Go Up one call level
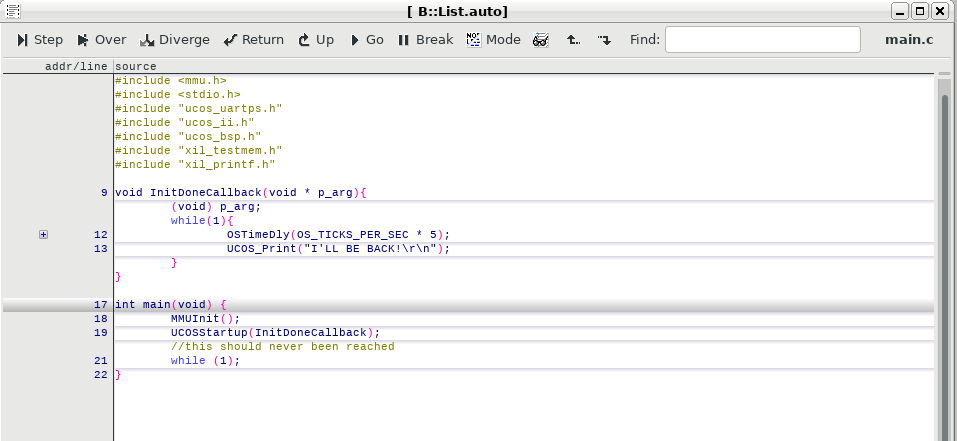Viewport: 957px width, 441px height. tap(316, 40)
